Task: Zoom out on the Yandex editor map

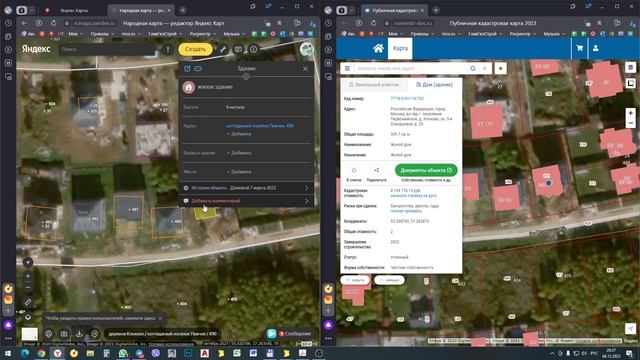Action: coord(28,287)
